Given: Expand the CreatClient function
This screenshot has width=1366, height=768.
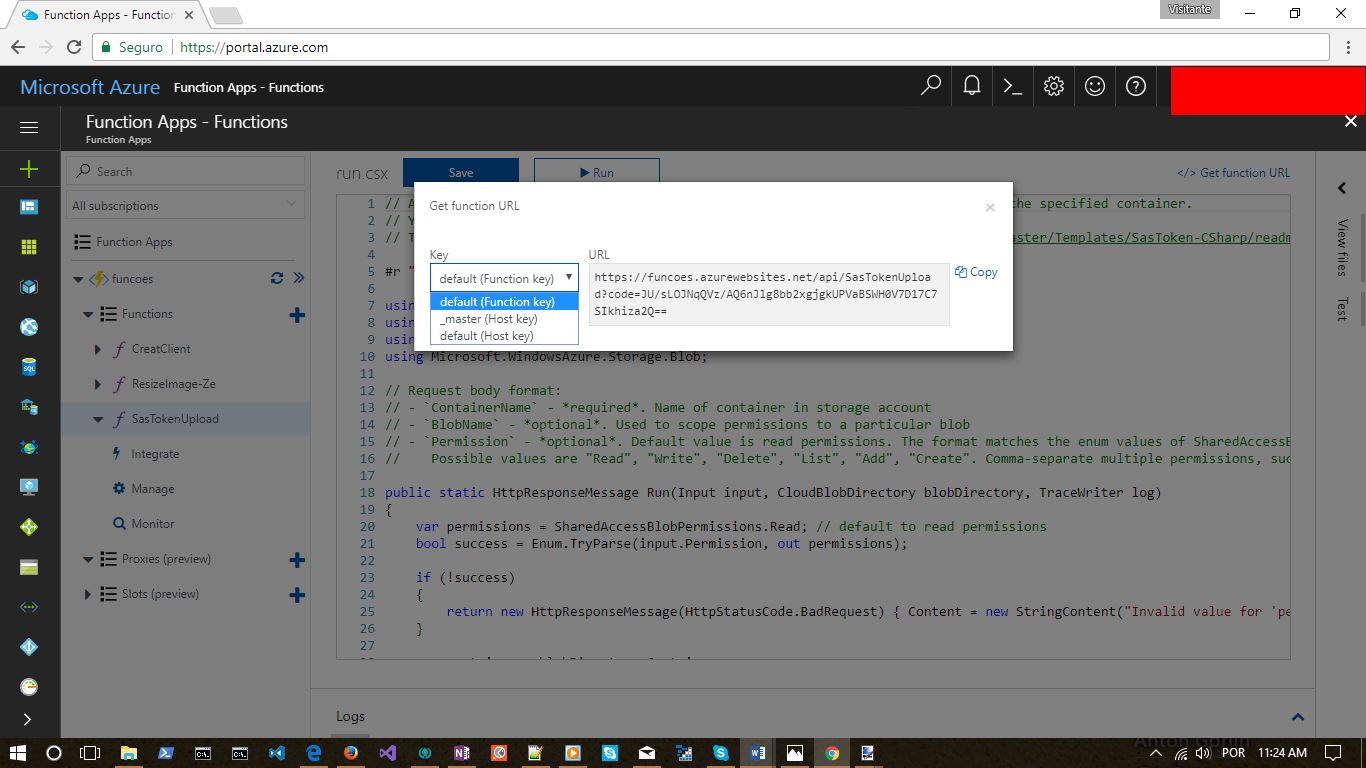Looking at the screenshot, I should pos(98,349).
